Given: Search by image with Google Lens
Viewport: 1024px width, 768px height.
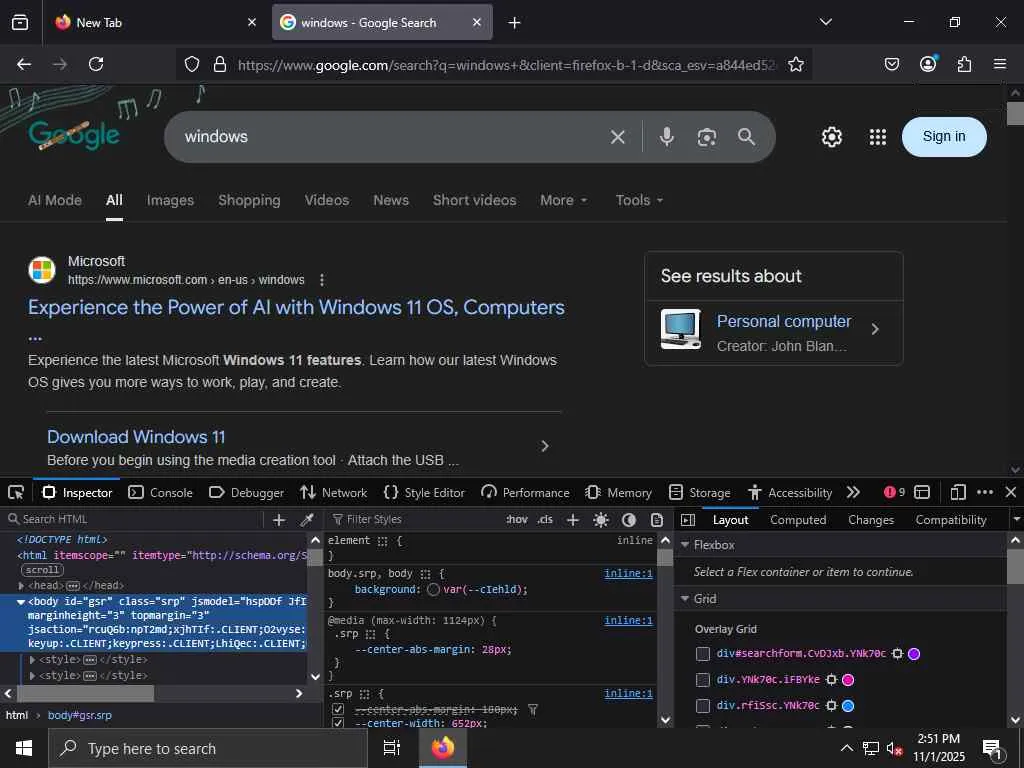Looking at the screenshot, I should pyautogui.click(x=707, y=137).
